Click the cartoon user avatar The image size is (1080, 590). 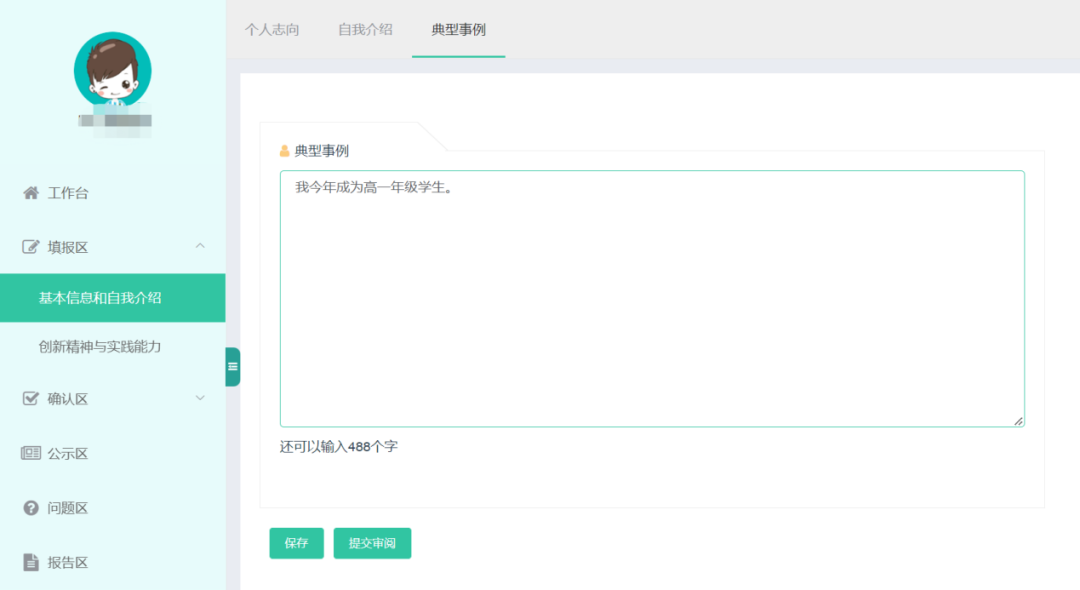tap(112, 70)
